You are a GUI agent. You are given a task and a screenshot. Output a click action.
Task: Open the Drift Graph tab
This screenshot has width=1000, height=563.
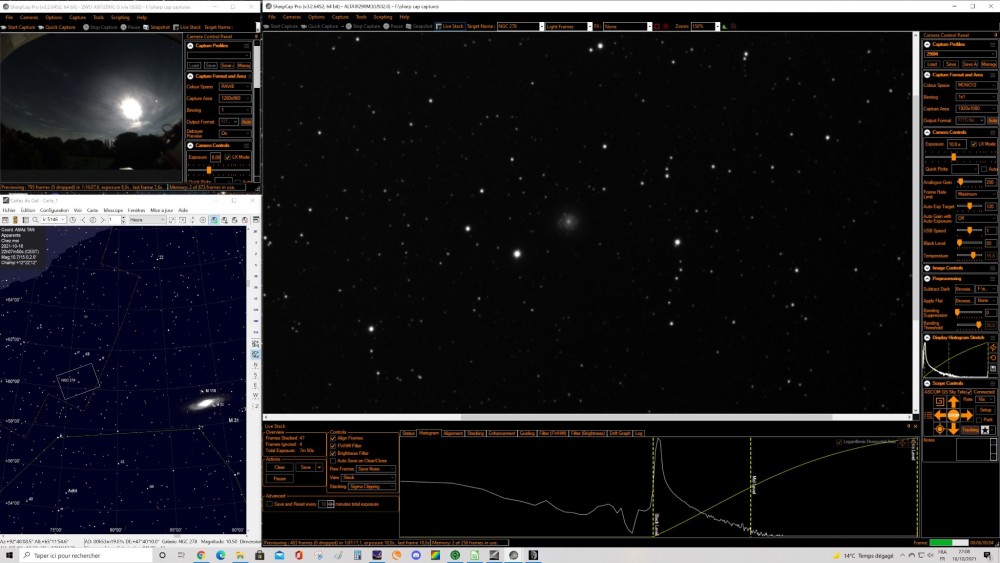tap(620, 433)
